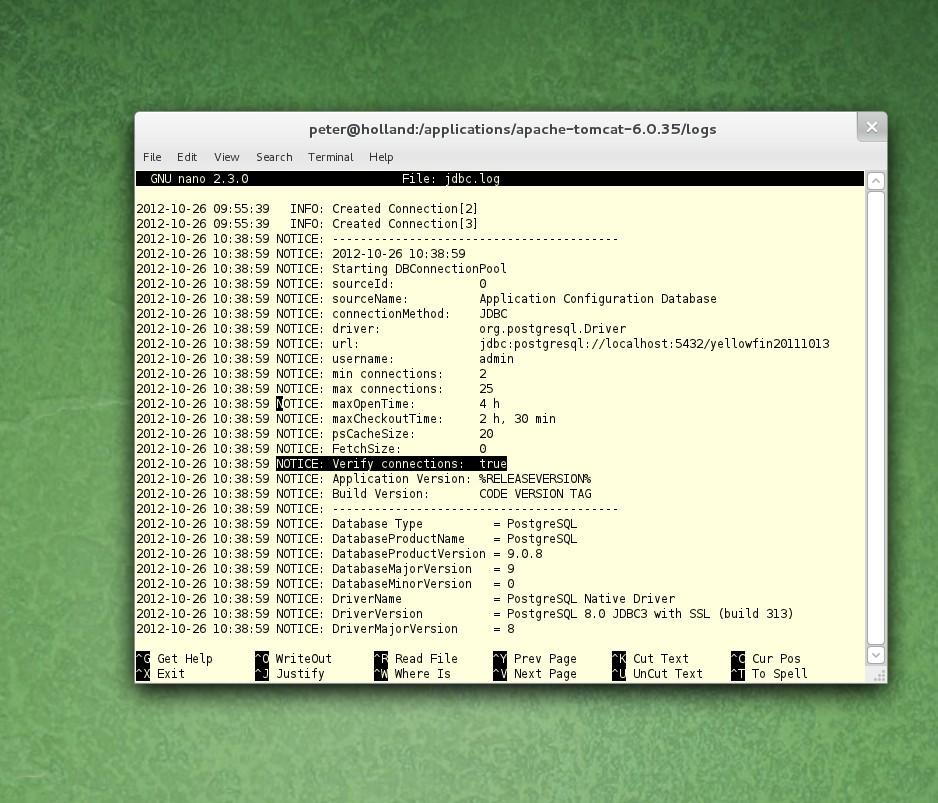Open the Terminal menu
This screenshot has width=938, height=803.
[330, 157]
